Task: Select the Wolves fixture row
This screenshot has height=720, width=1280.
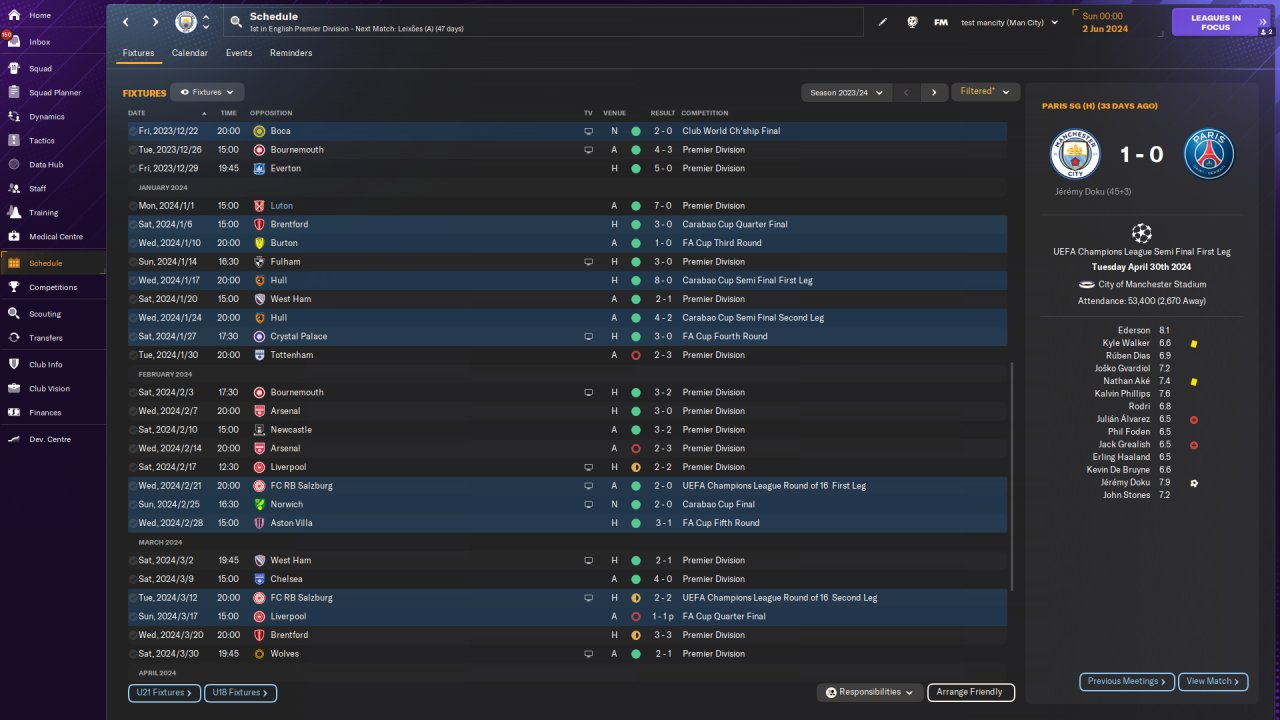Action: pyautogui.click(x=567, y=654)
